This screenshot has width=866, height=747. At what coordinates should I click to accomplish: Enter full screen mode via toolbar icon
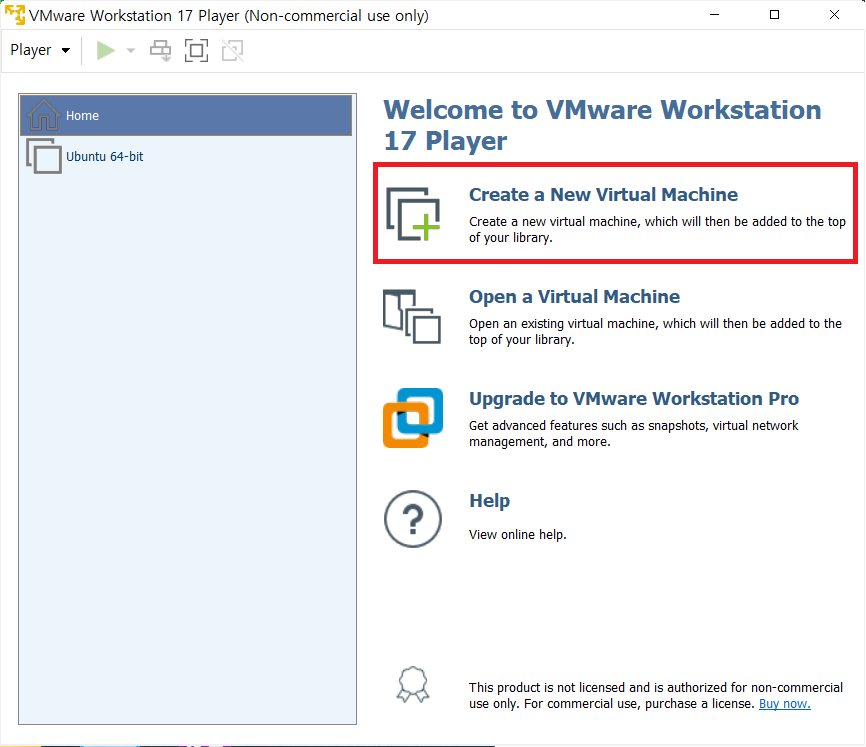[x=196, y=50]
